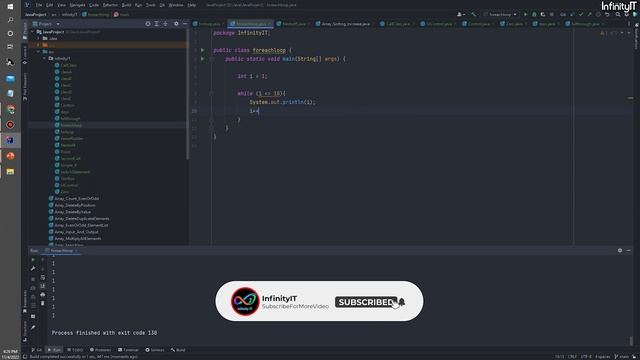Clear all Run console output
Viewport: 640px width, 360px height.
click(x=42, y=303)
